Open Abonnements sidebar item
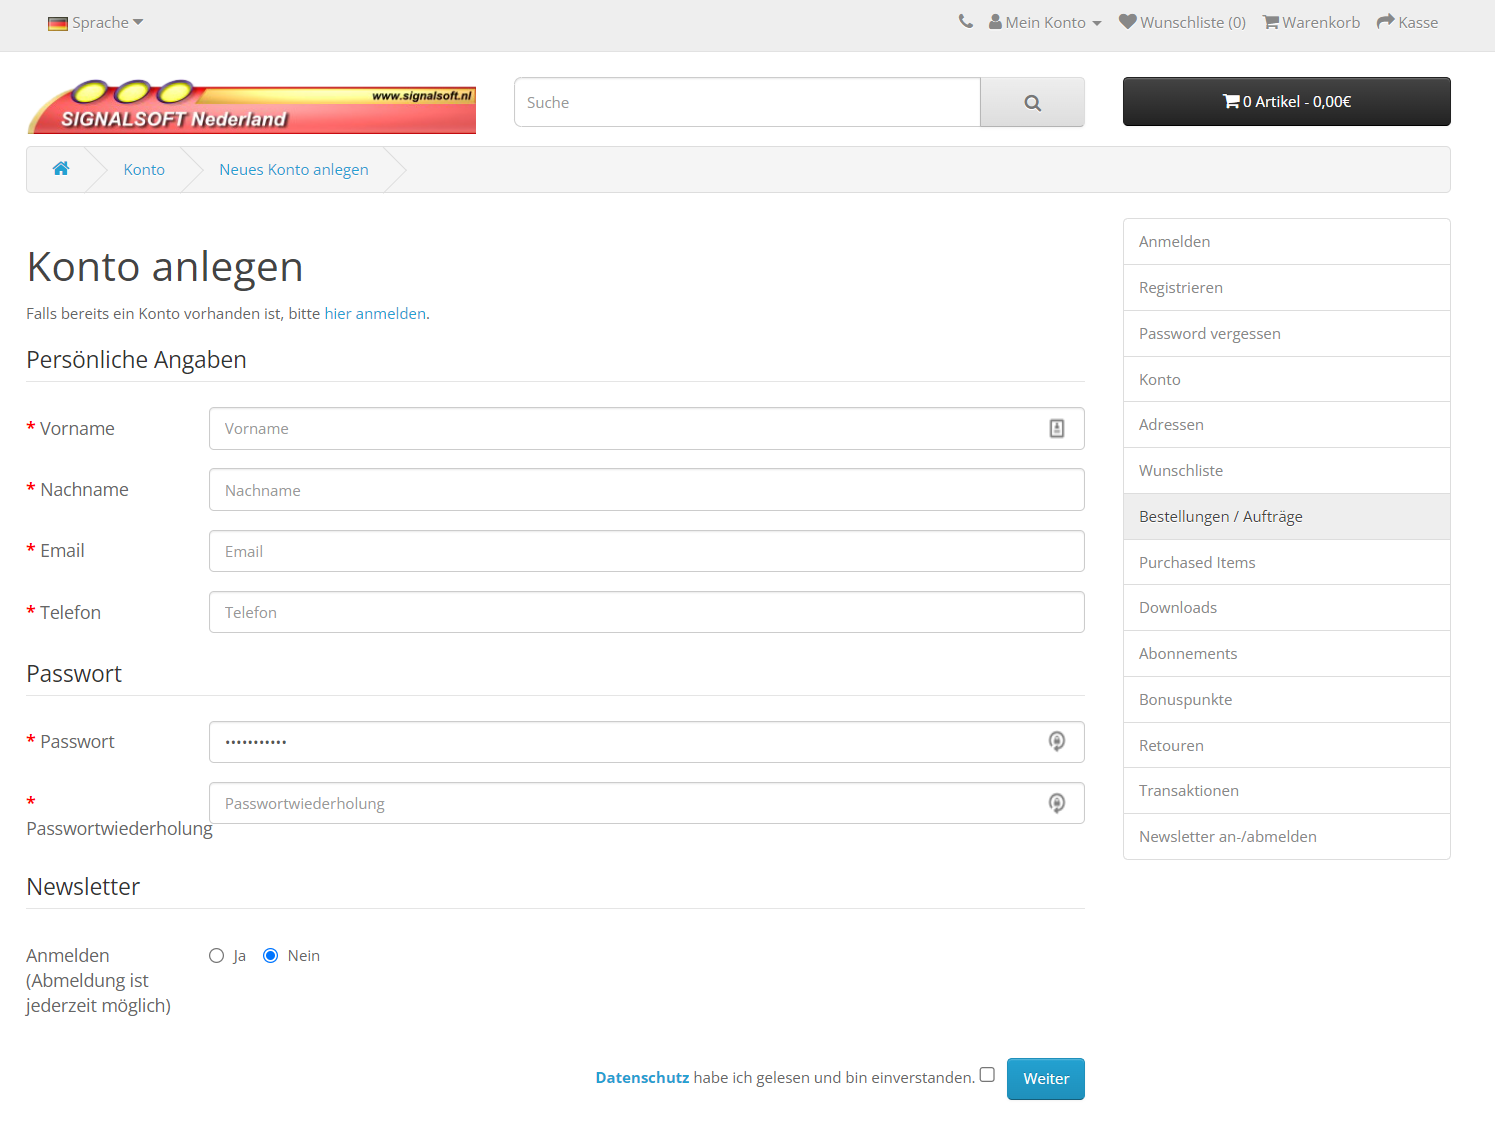The width and height of the screenshot is (1495, 1132). (x=1286, y=654)
